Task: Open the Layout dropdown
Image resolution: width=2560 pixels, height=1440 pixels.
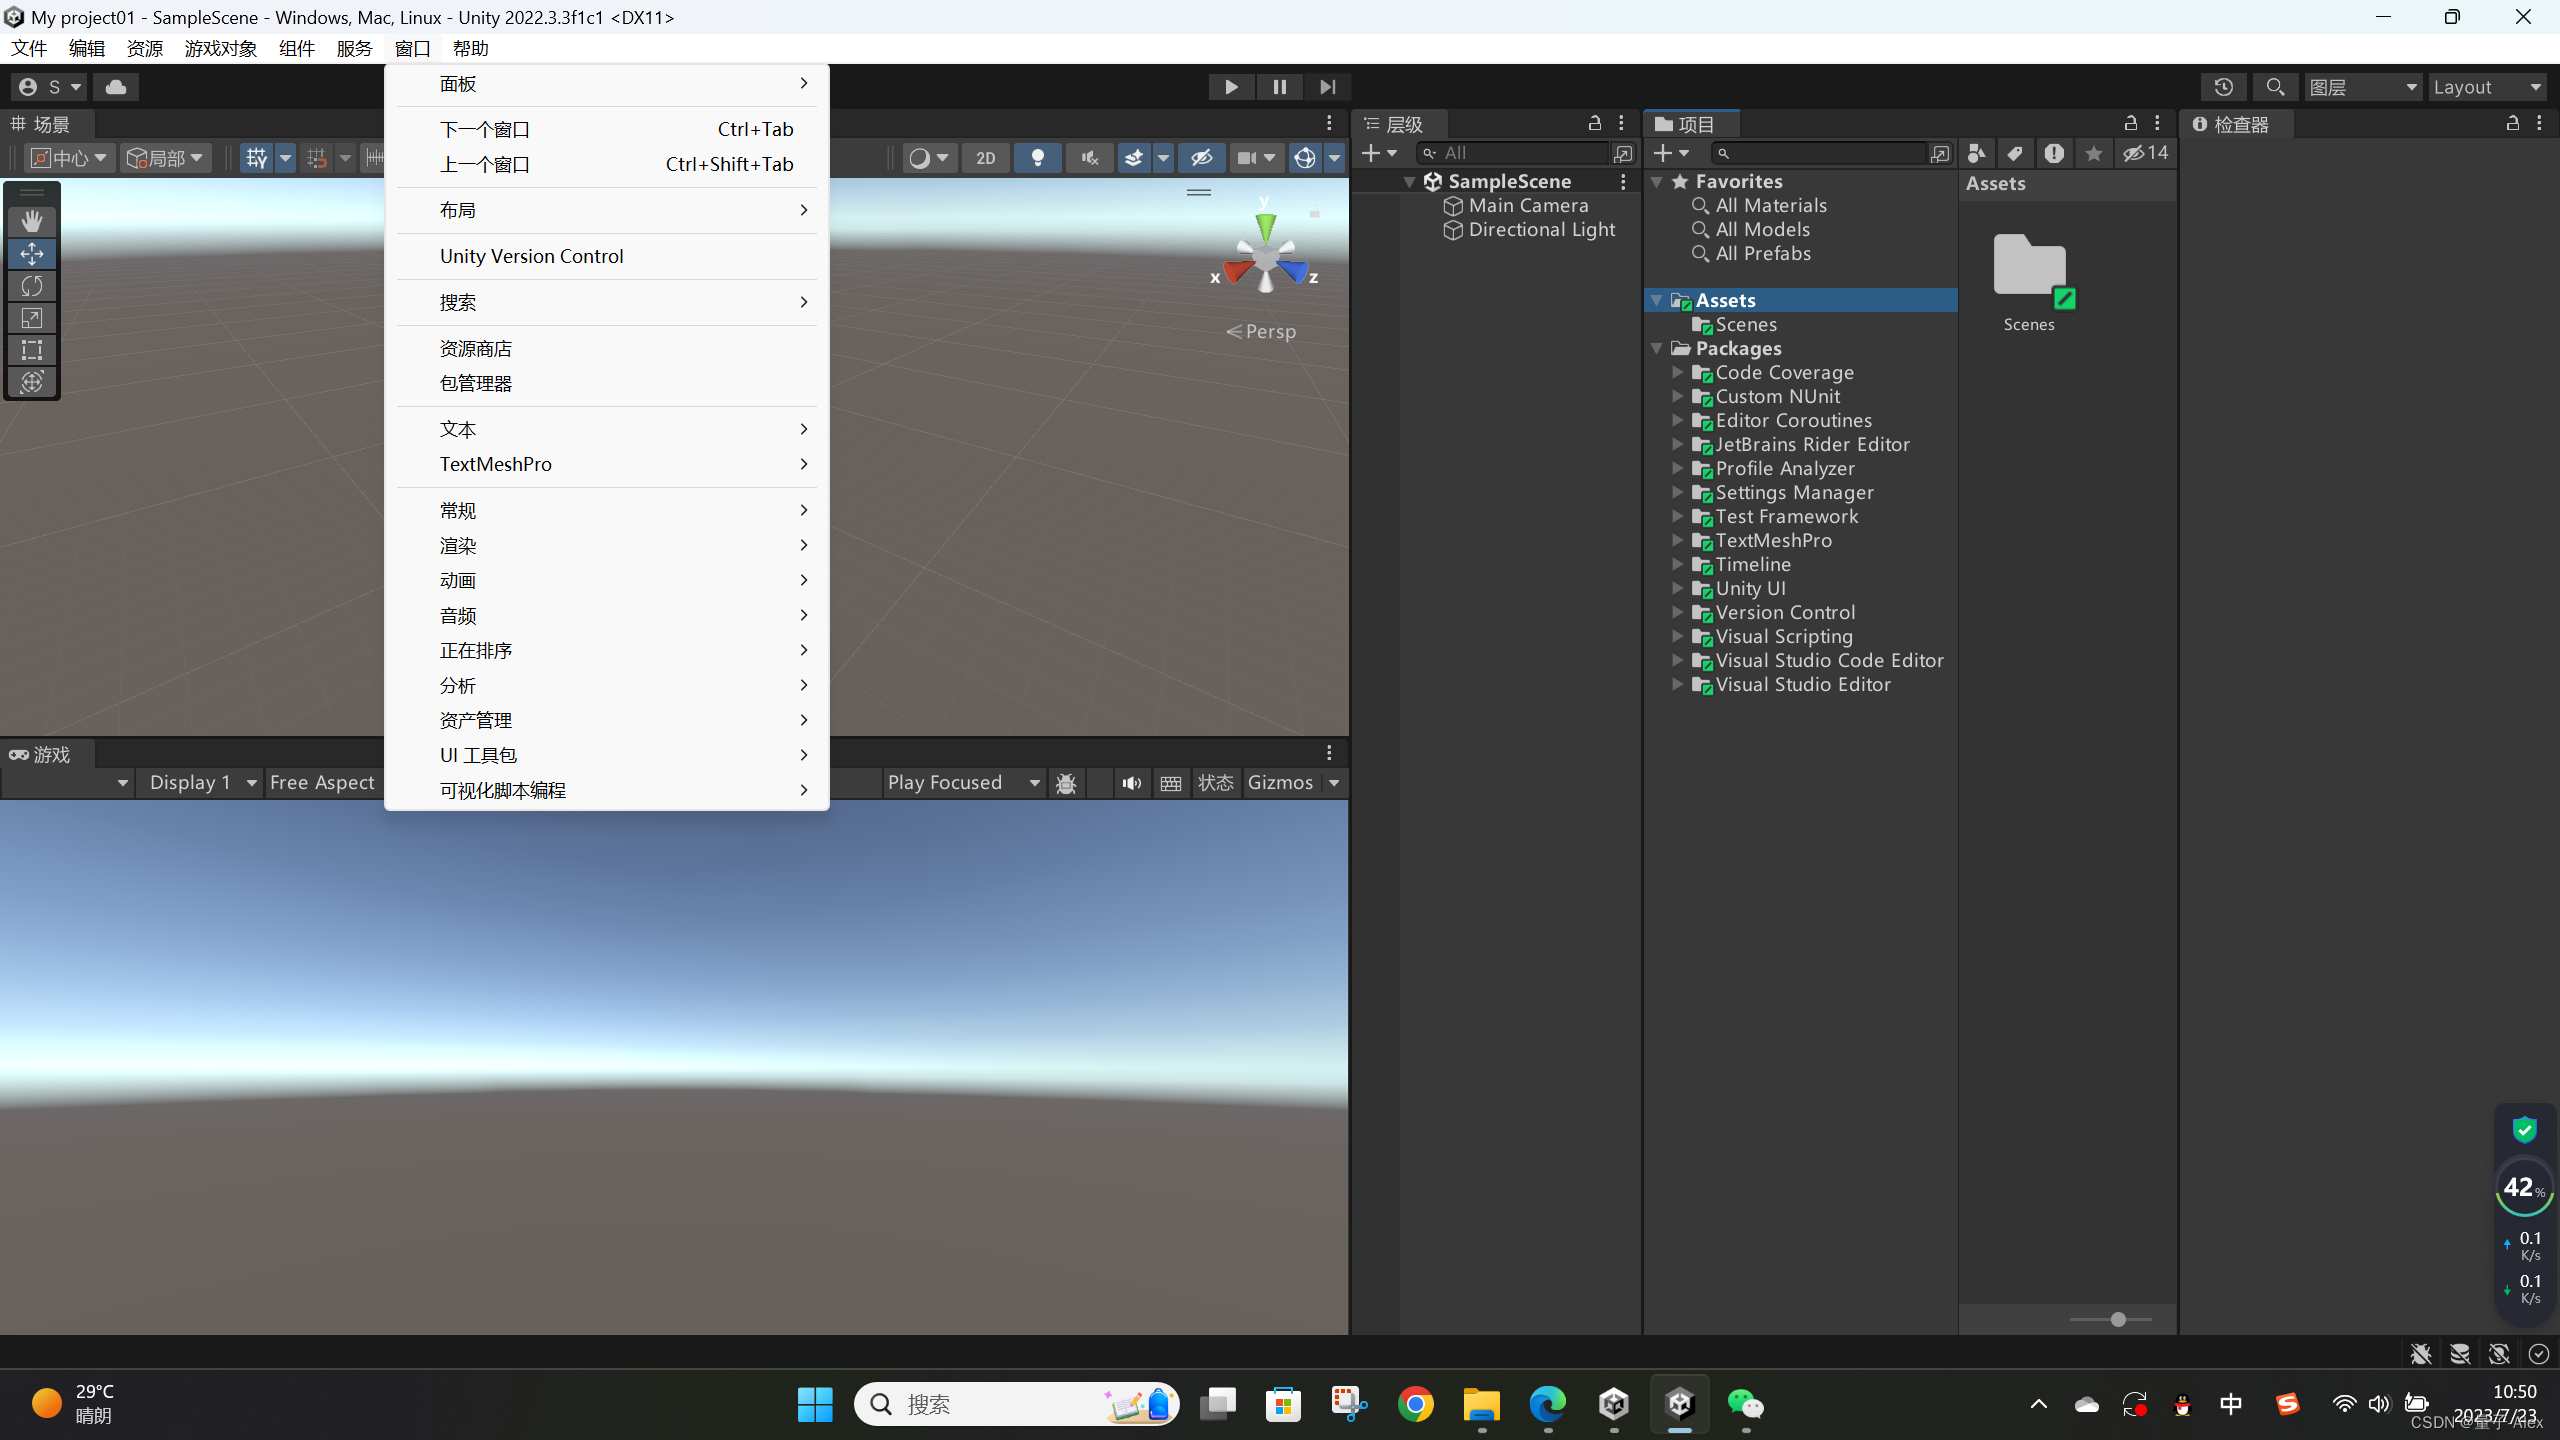Action: click(x=2486, y=87)
